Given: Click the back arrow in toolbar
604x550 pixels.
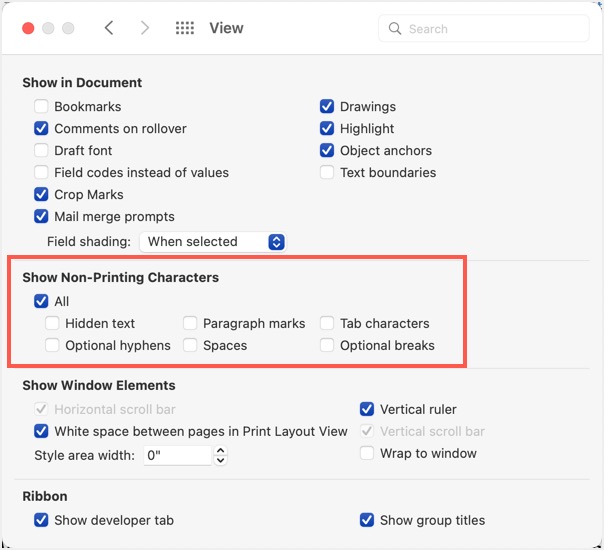Looking at the screenshot, I should pos(109,28).
